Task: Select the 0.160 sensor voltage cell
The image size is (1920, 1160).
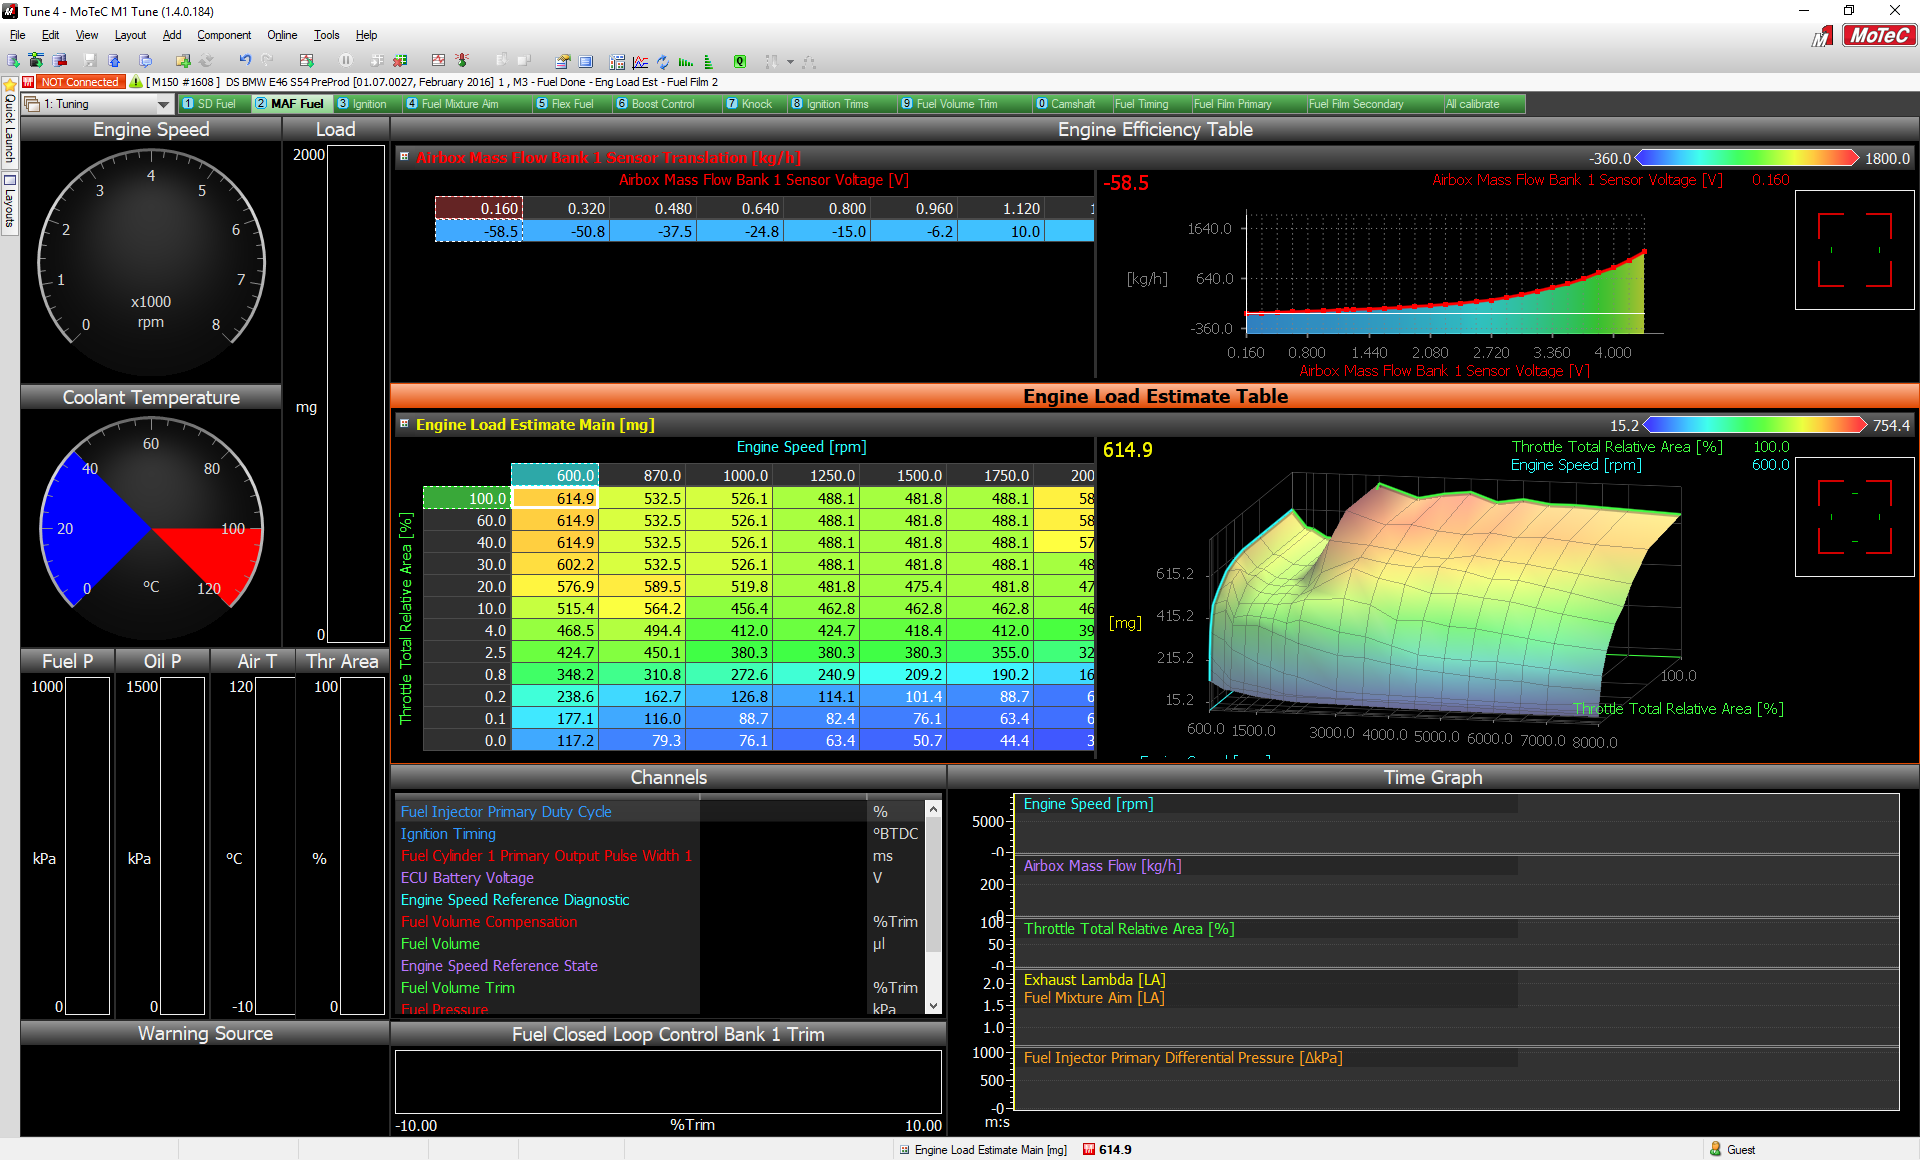Action: point(478,208)
